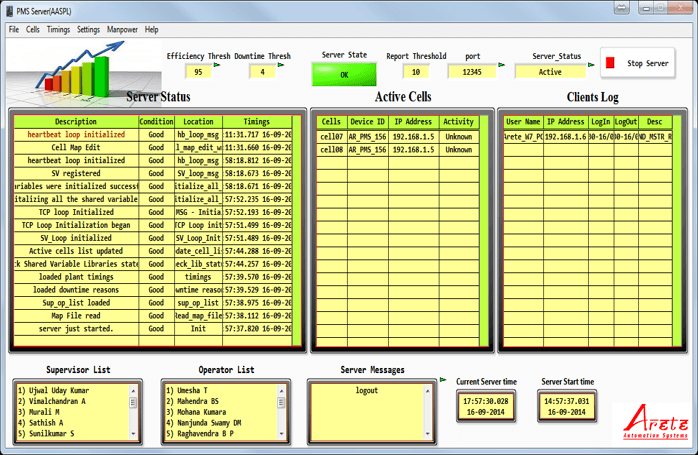Click the 'server just started.' row
The width and height of the screenshot is (698, 455).
pyautogui.click(x=153, y=329)
